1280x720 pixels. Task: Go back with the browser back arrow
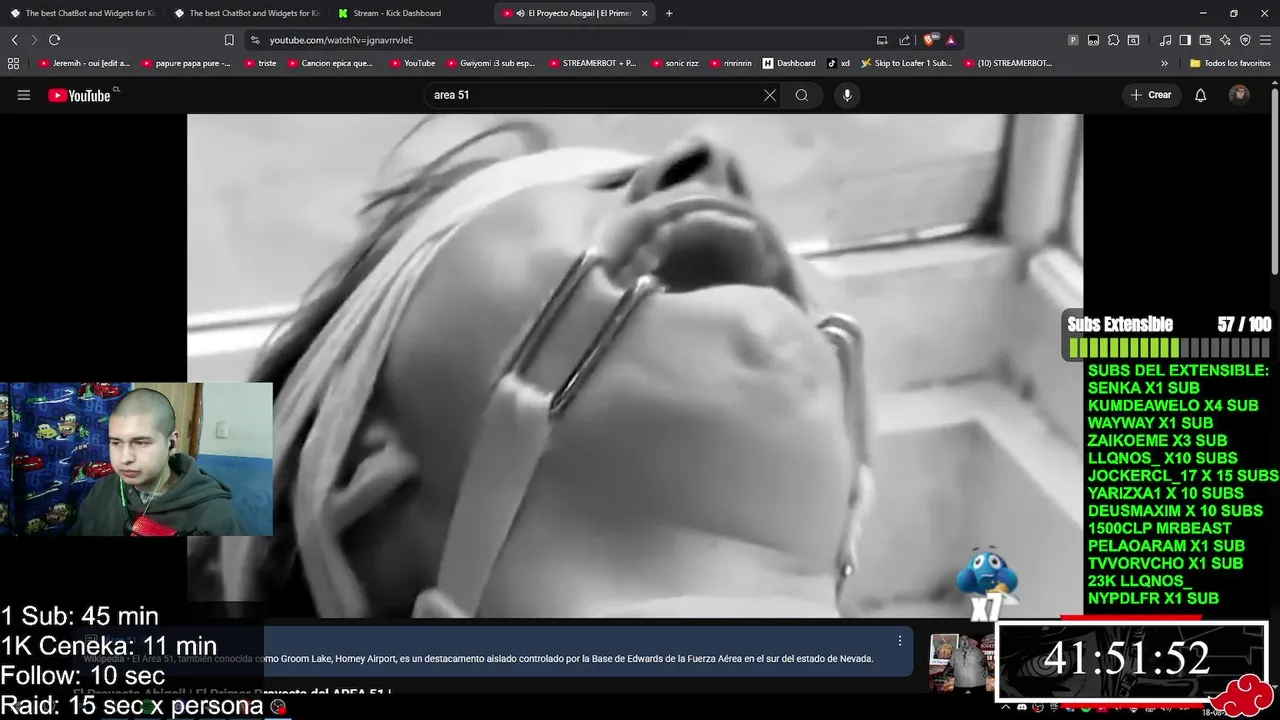point(15,40)
